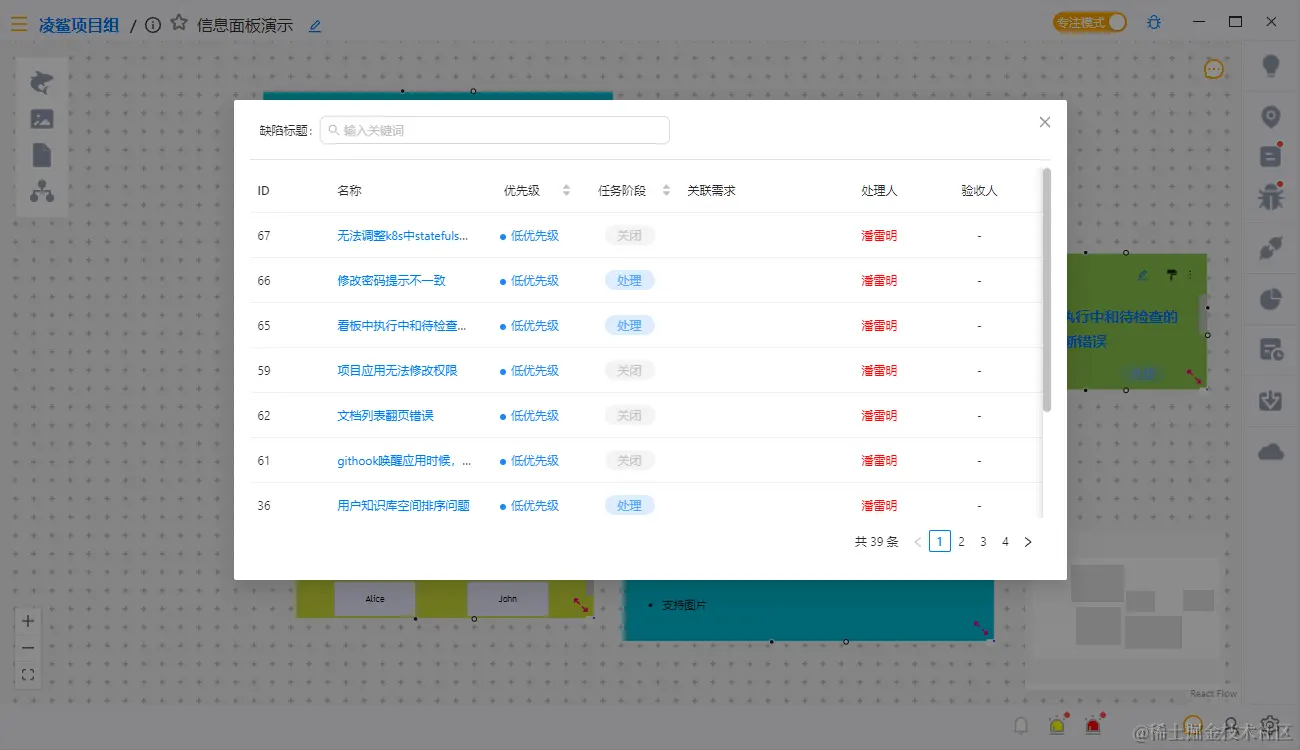Open the lightbulb ideas panel
Viewport: 1300px width, 750px height.
[x=1271, y=67]
